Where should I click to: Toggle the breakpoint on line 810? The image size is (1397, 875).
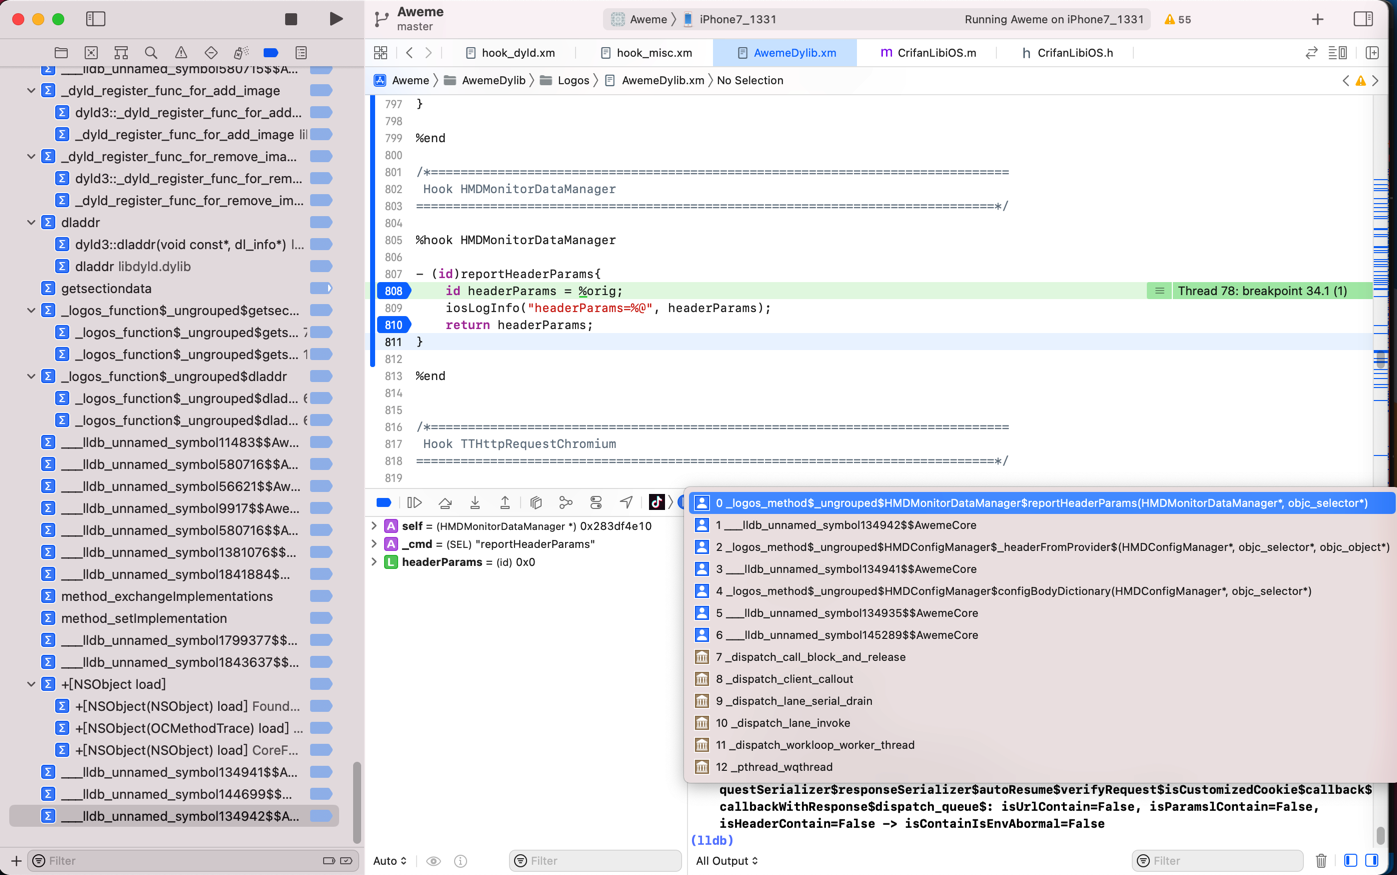coord(393,325)
